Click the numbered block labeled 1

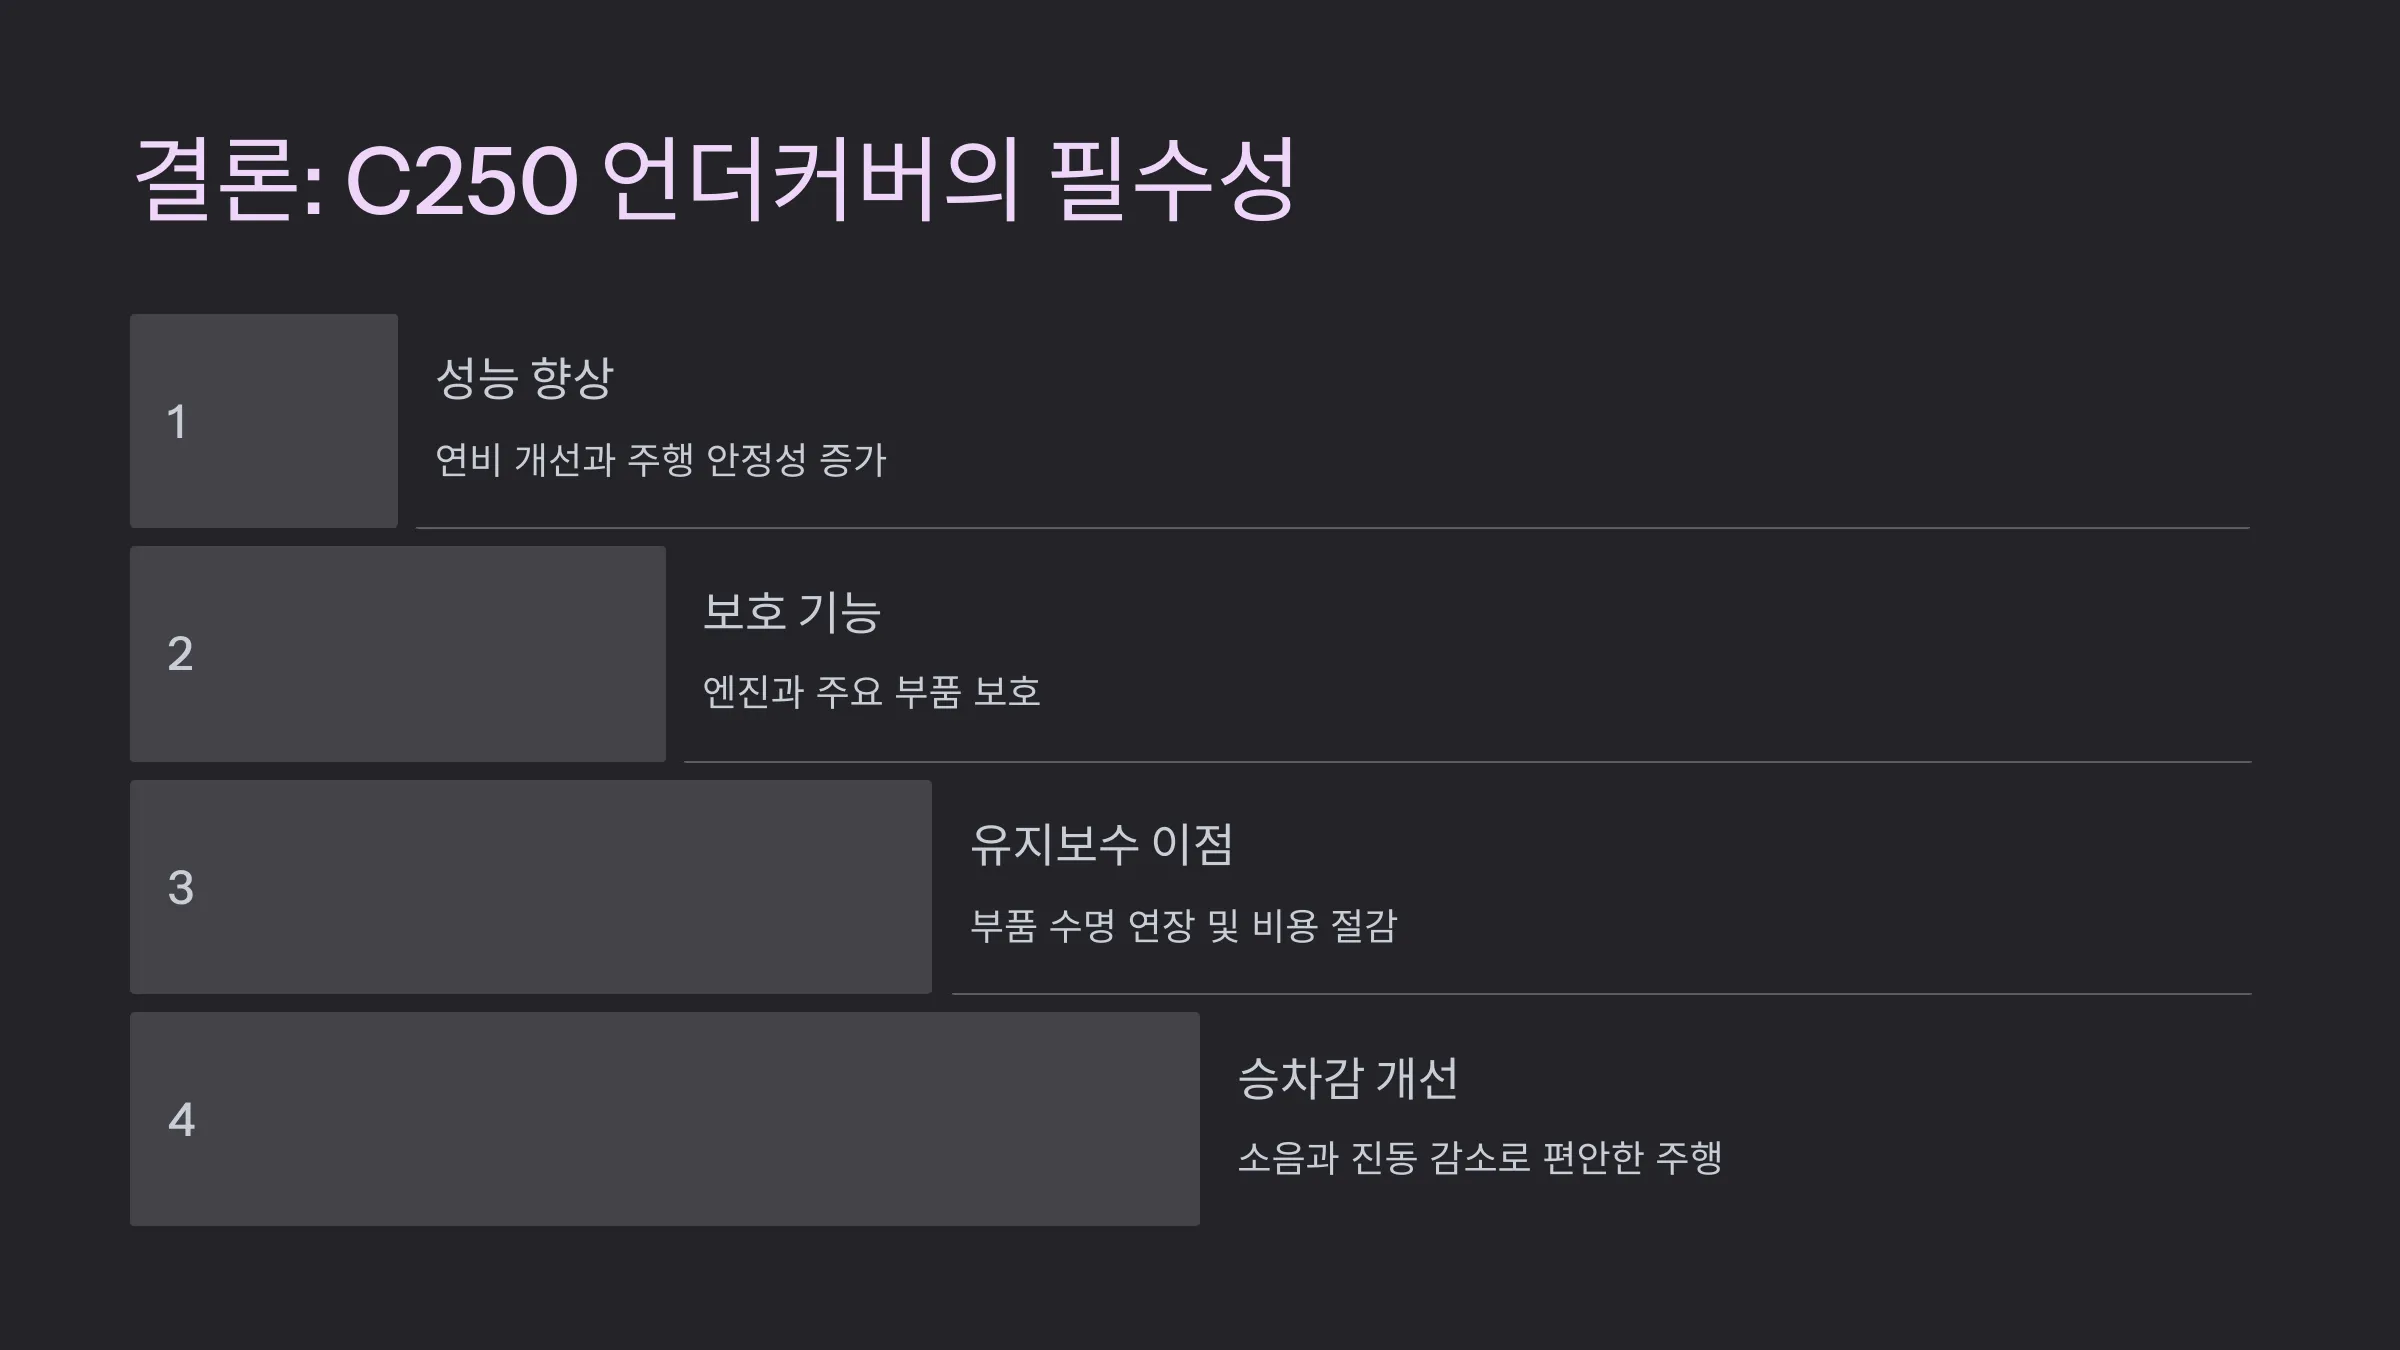[x=264, y=421]
